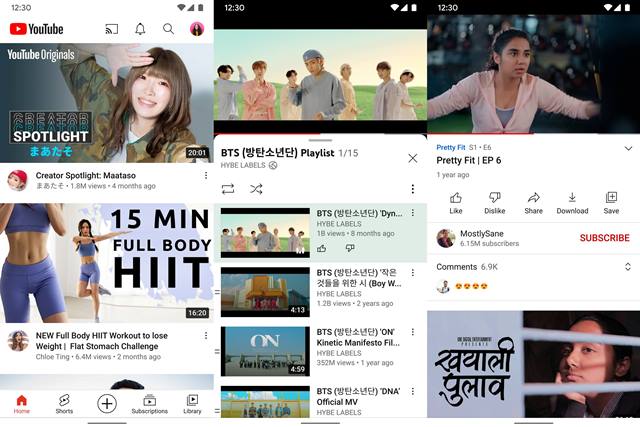Toggle playlist shuffle

tap(256, 189)
